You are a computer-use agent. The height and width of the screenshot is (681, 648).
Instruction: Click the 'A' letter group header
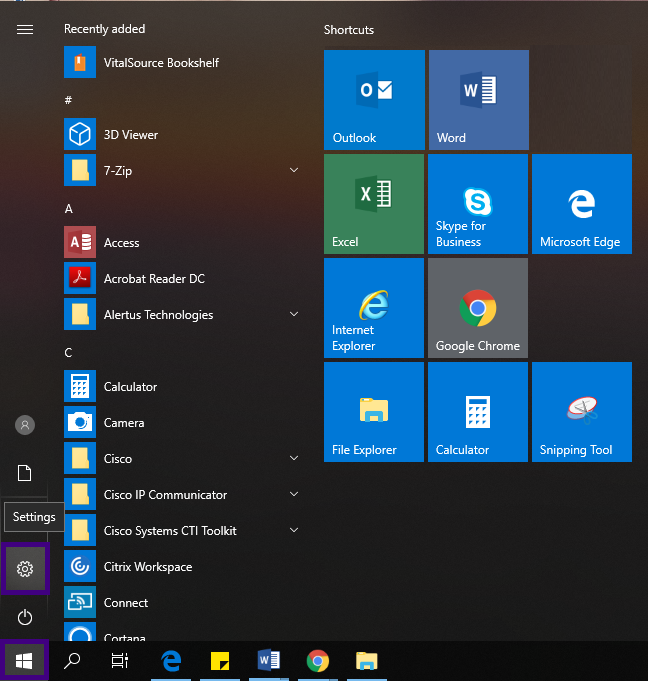(x=69, y=209)
